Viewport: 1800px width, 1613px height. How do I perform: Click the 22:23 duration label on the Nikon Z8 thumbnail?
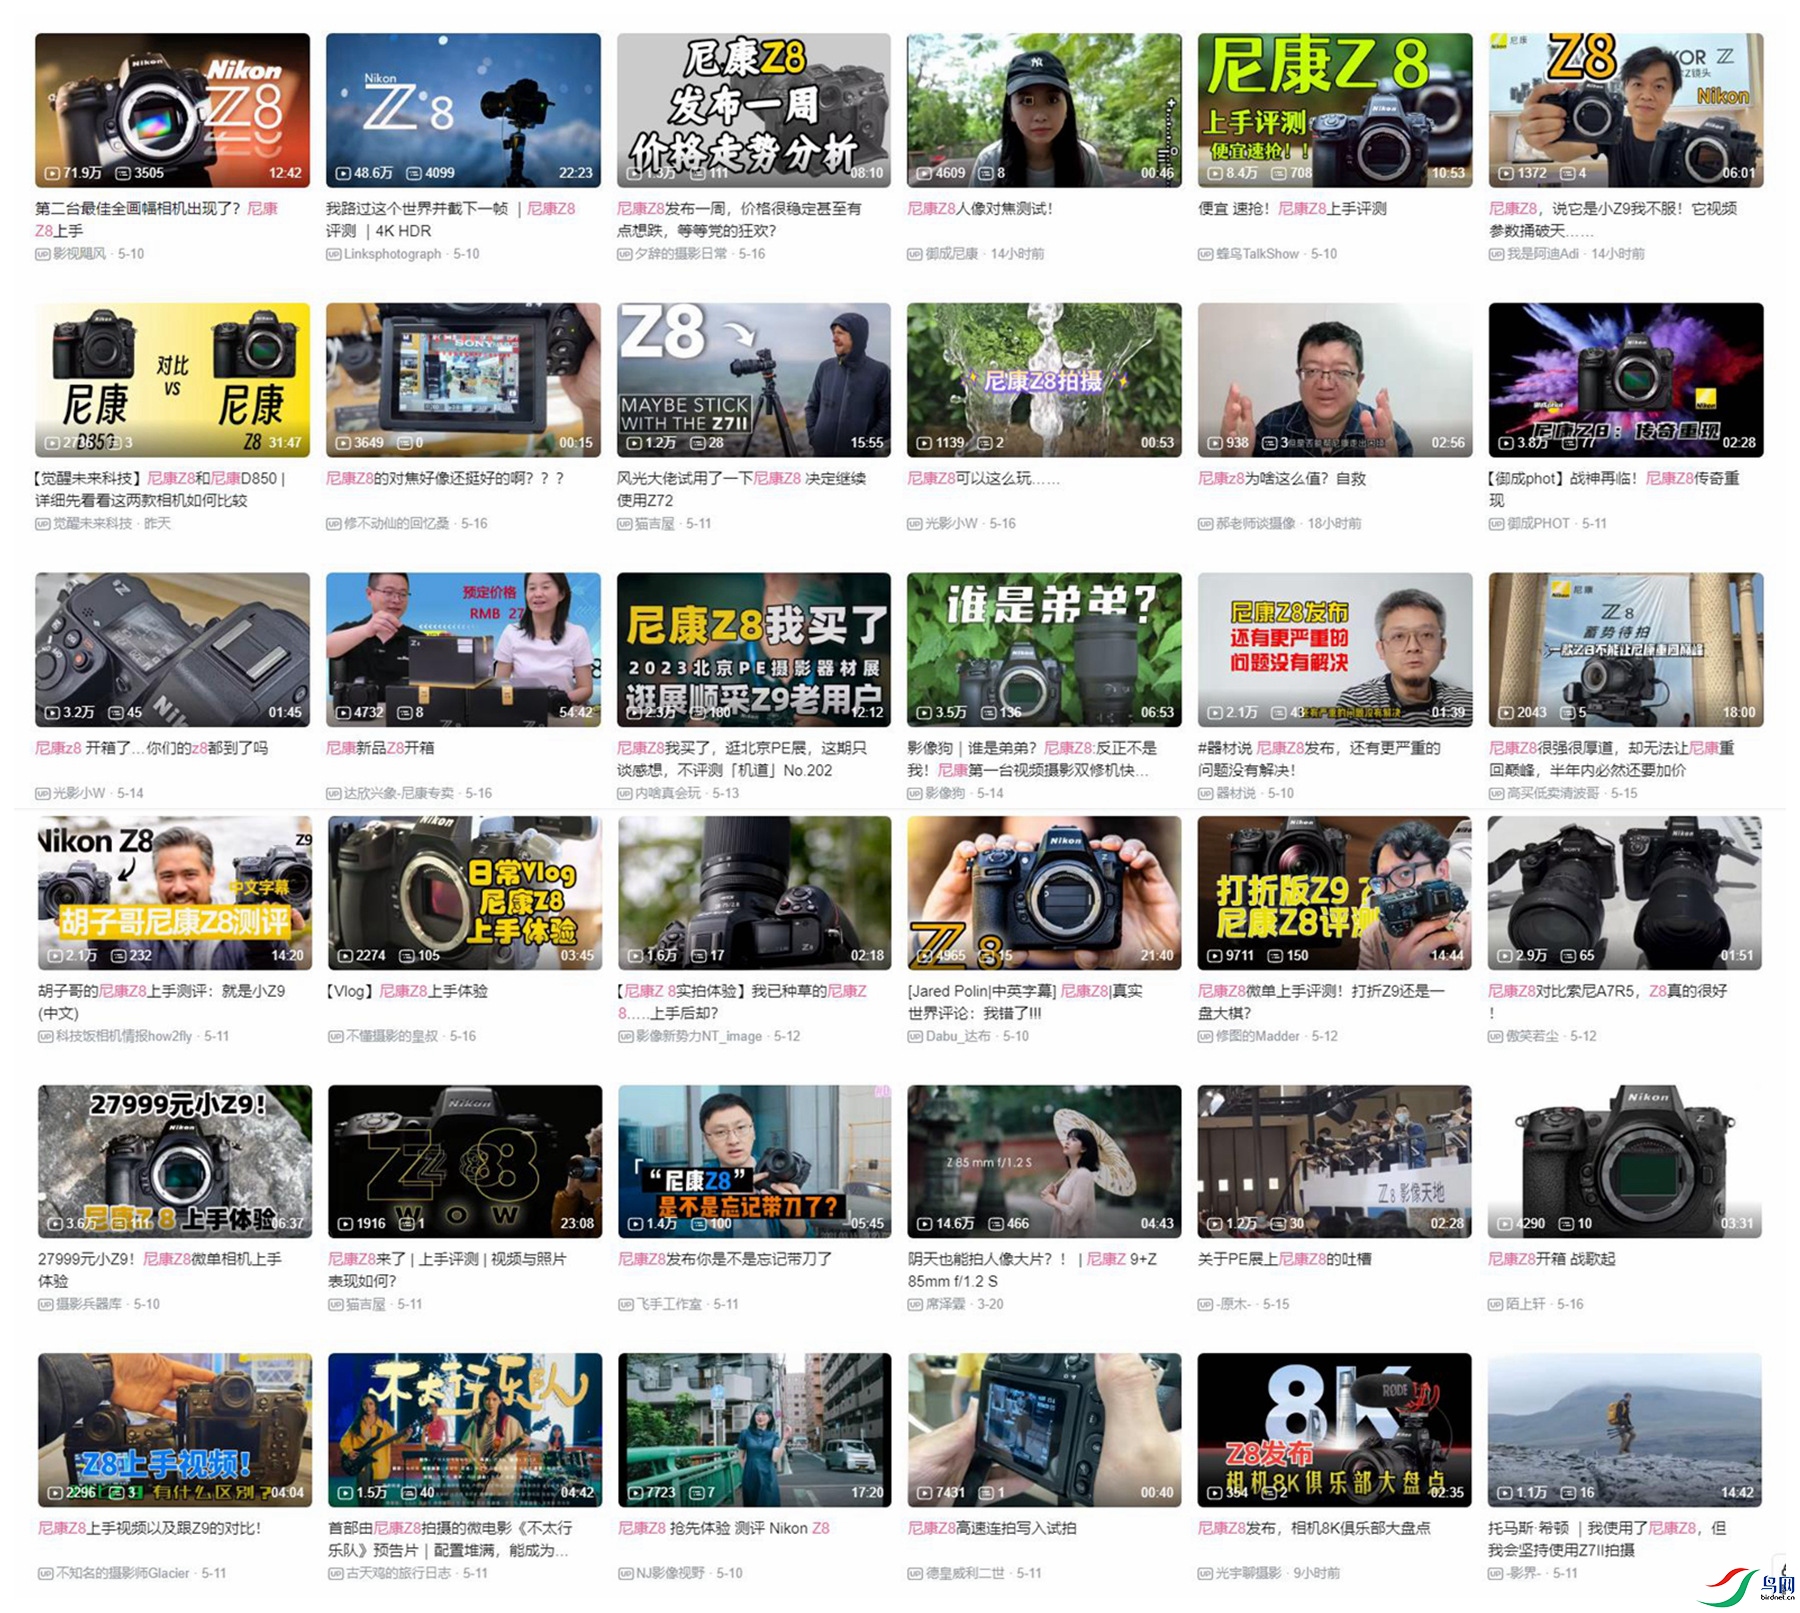(x=576, y=173)
